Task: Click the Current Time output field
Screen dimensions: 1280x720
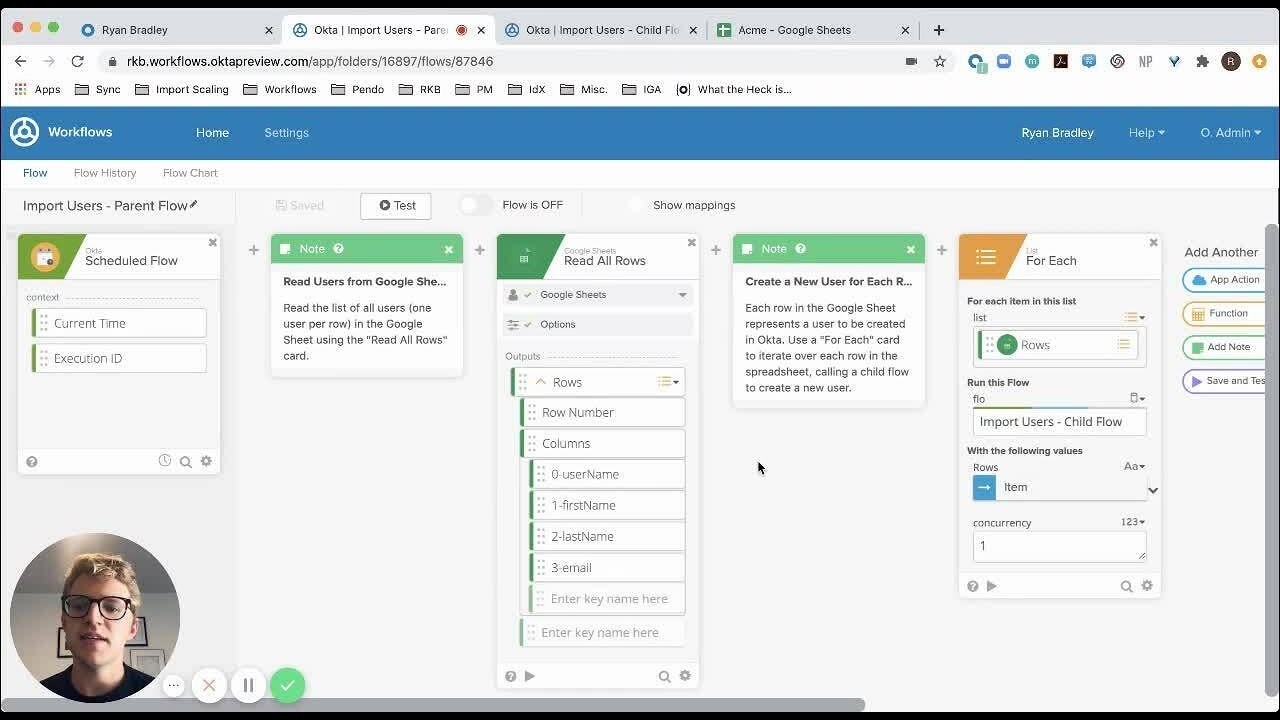Action: (119, 324)
